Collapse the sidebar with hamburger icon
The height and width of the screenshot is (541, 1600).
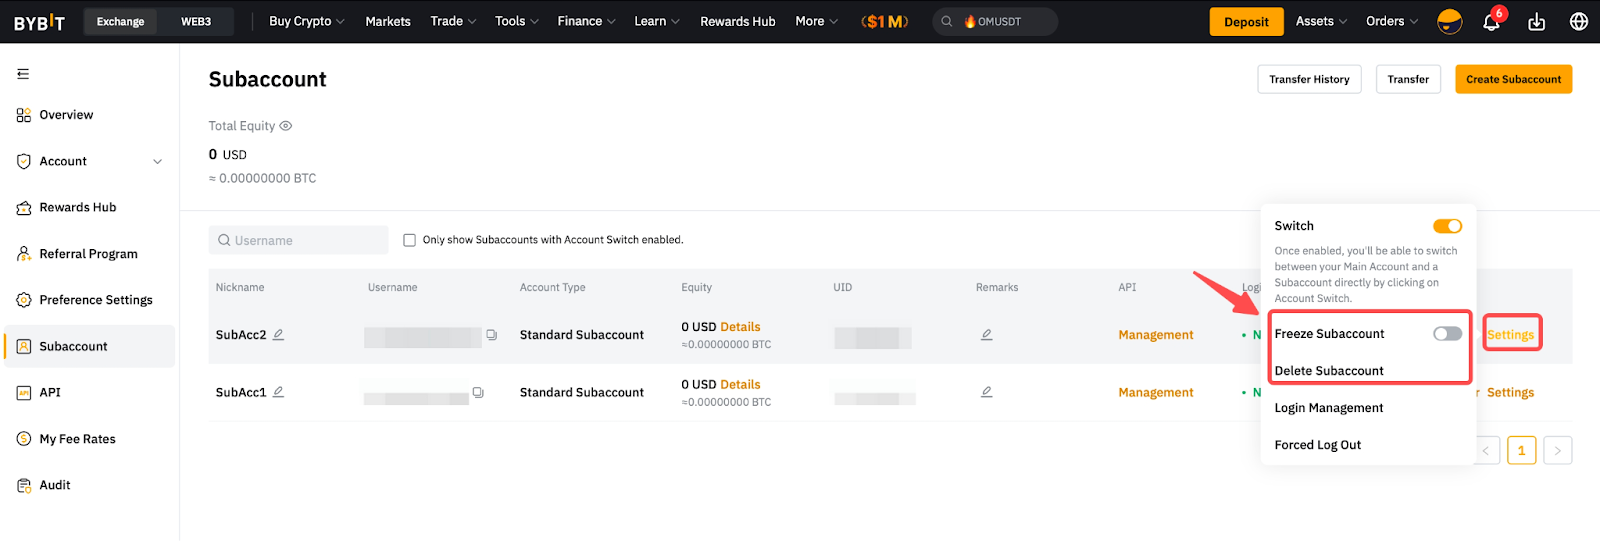(23, 74)
